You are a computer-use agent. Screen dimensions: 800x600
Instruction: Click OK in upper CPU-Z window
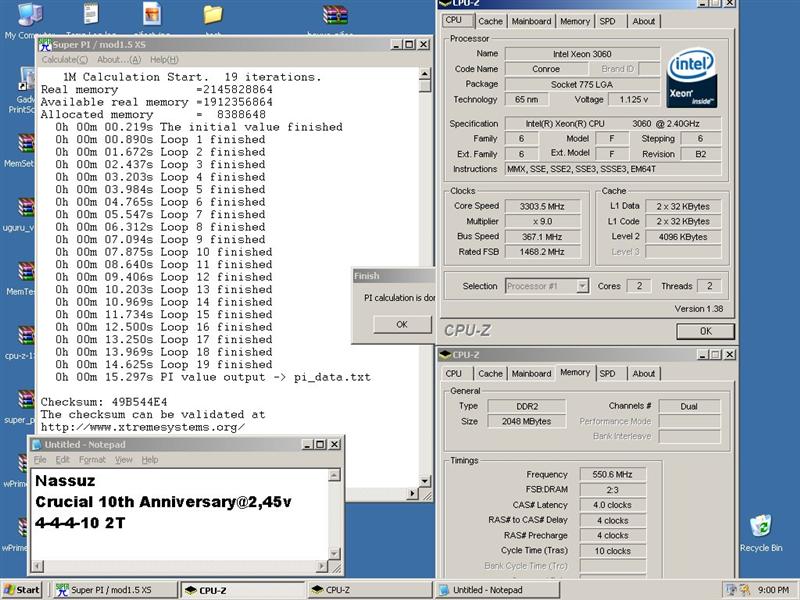click(x=706, y=331)
